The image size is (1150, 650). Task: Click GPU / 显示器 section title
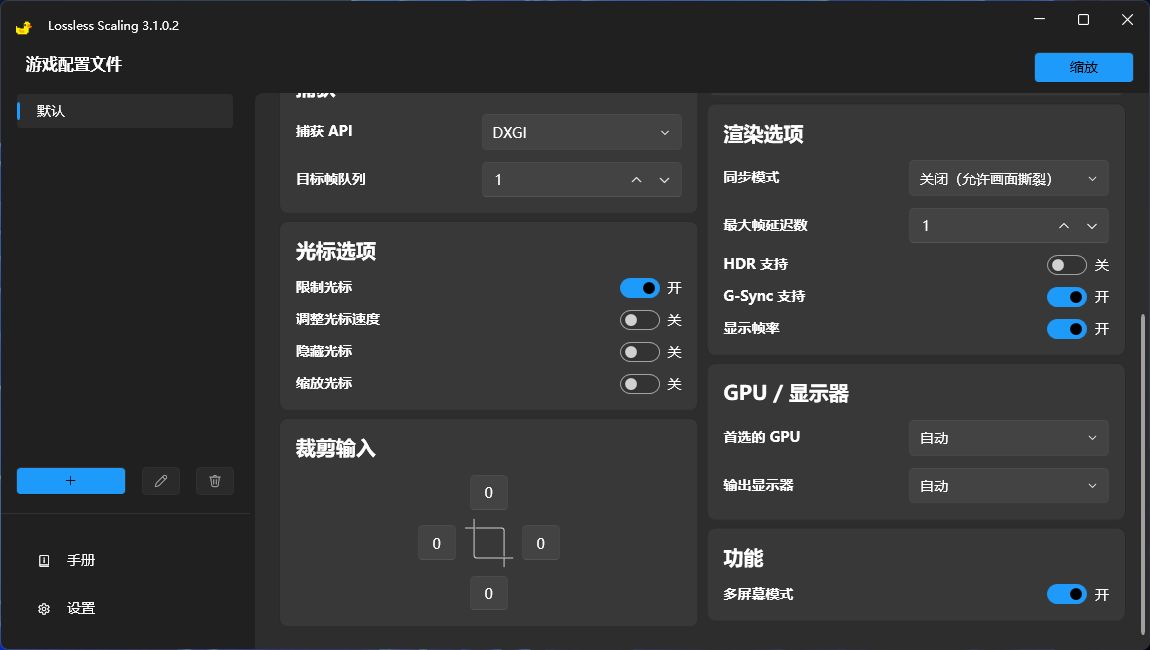(785, 393)
